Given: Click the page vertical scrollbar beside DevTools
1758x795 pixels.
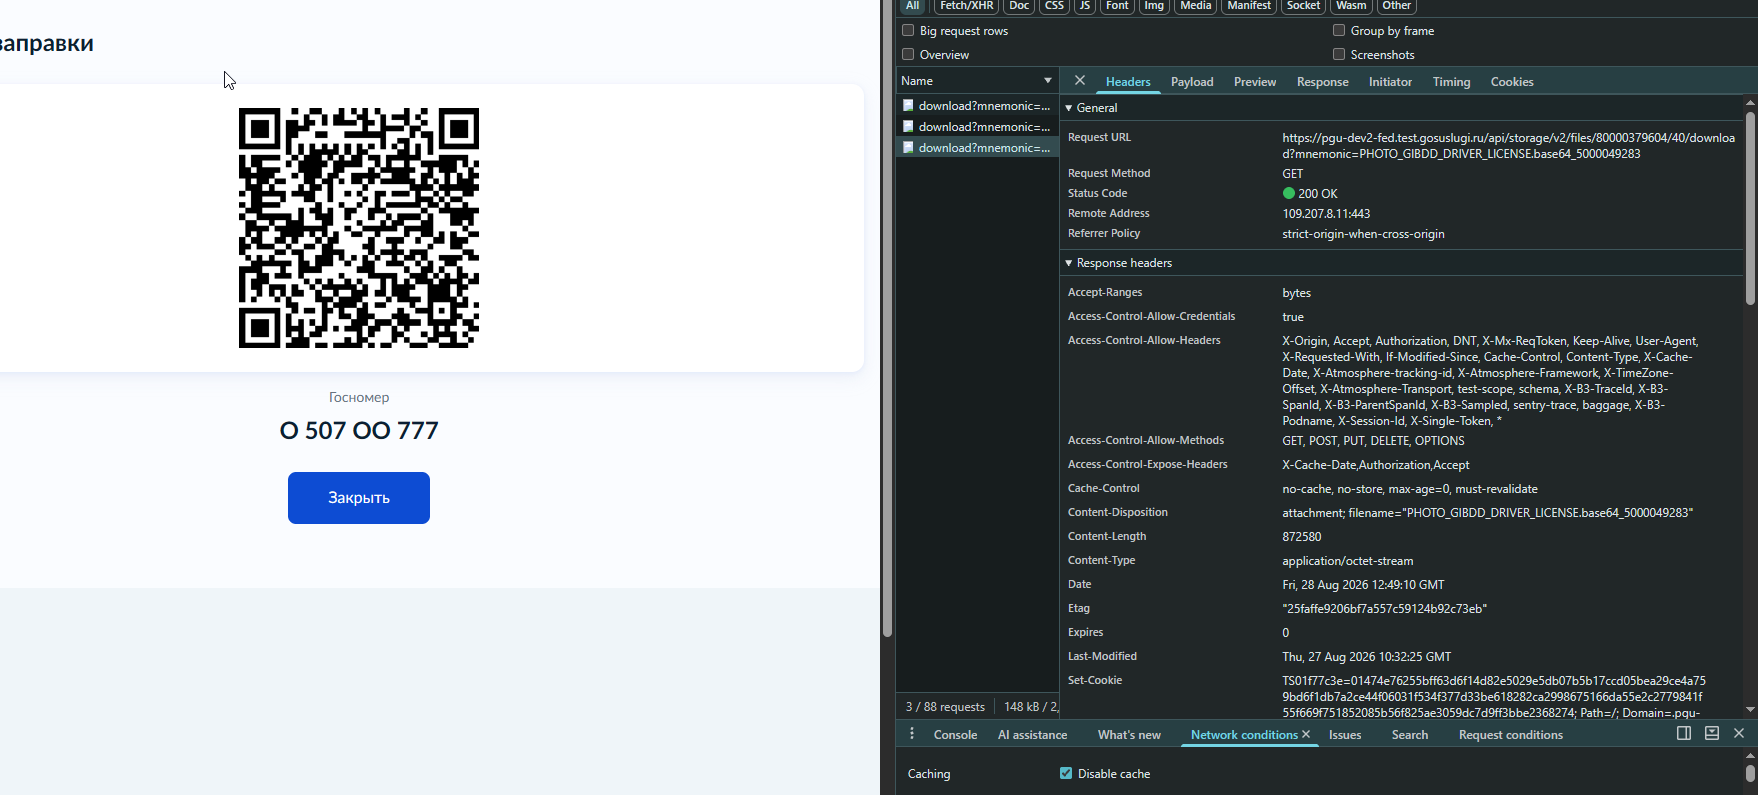Looking at the screenshot, I should [887, 318].
